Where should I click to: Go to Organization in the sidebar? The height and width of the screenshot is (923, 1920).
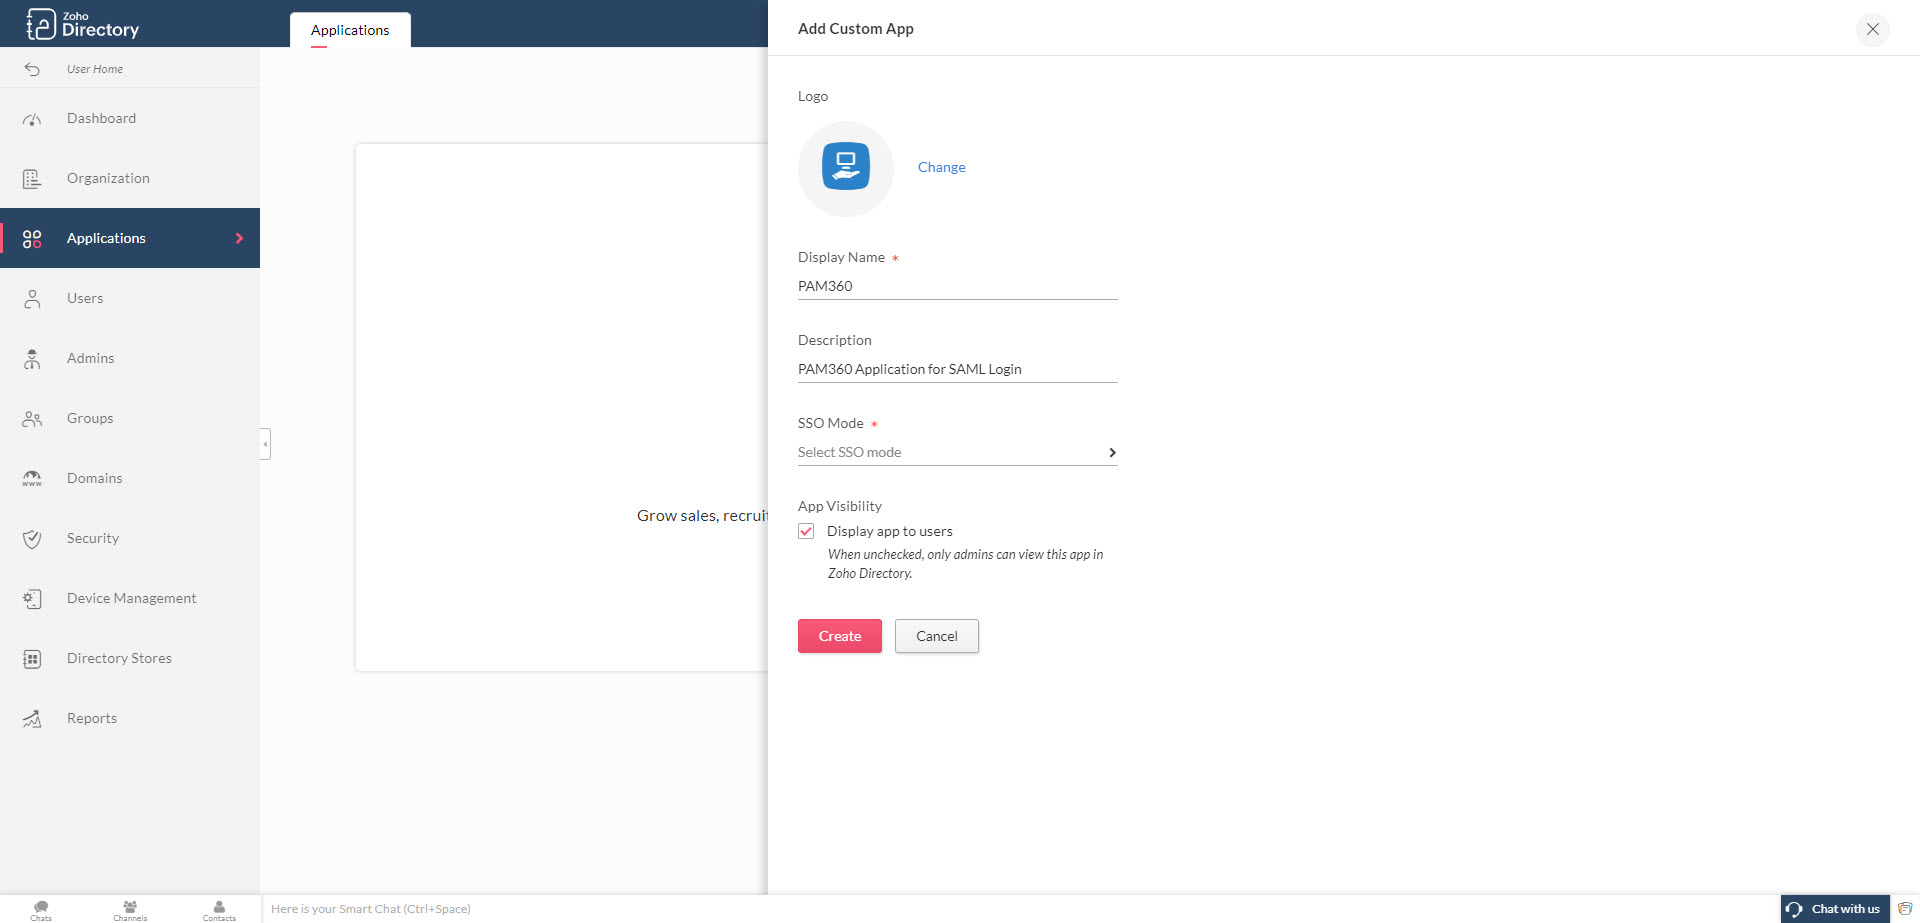pos(130,178)
